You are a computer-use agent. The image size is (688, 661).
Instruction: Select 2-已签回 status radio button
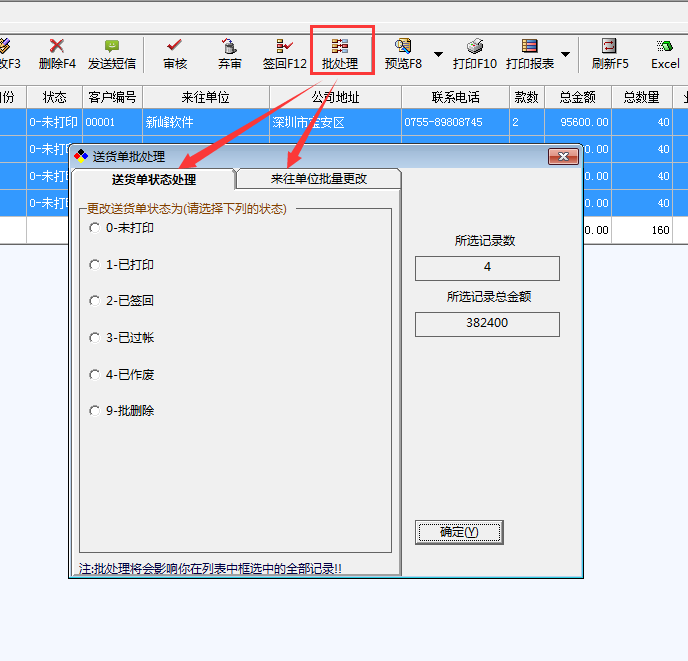[x=94, y=301]
